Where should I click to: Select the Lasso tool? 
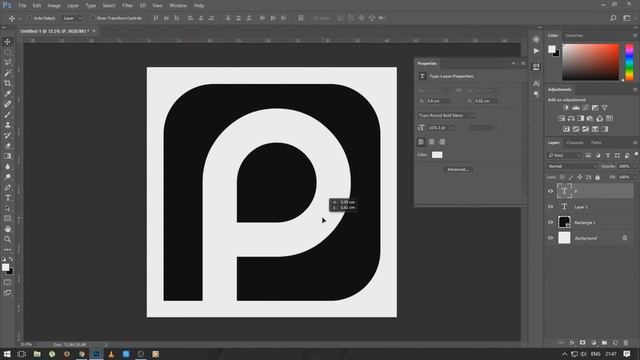coord(7,62)
